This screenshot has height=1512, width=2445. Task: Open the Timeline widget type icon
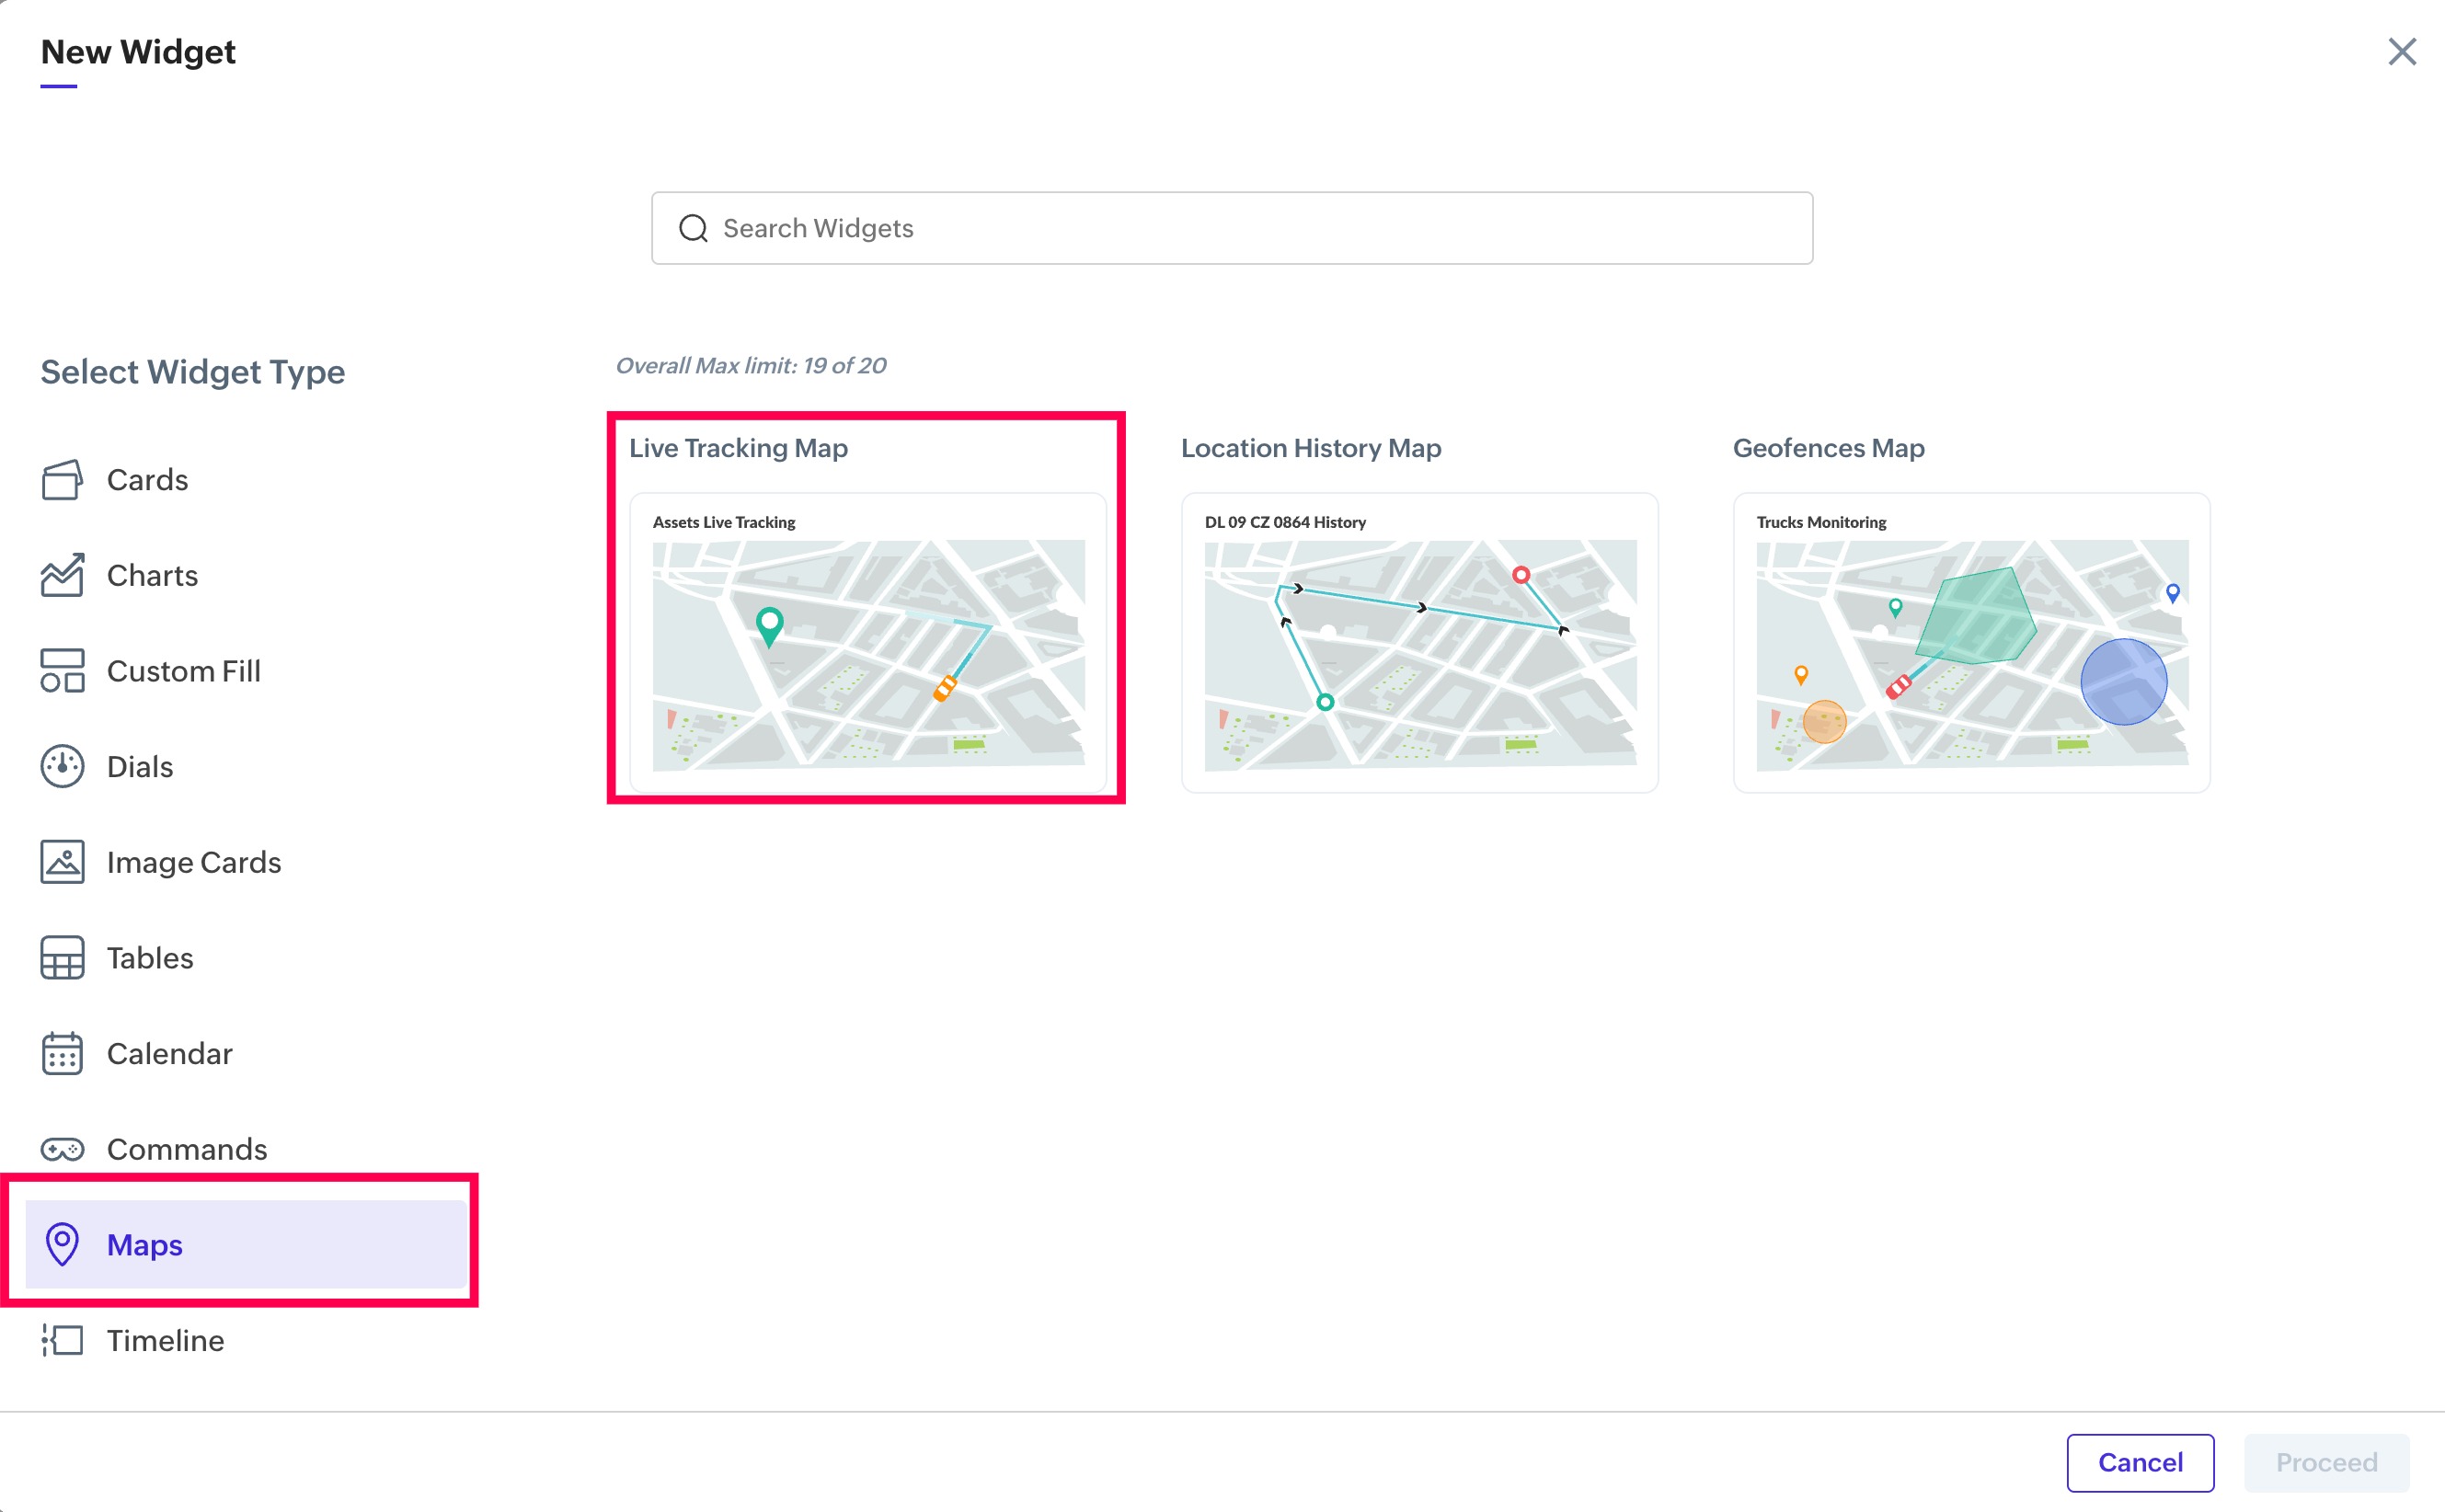(x=62, y=1340)
